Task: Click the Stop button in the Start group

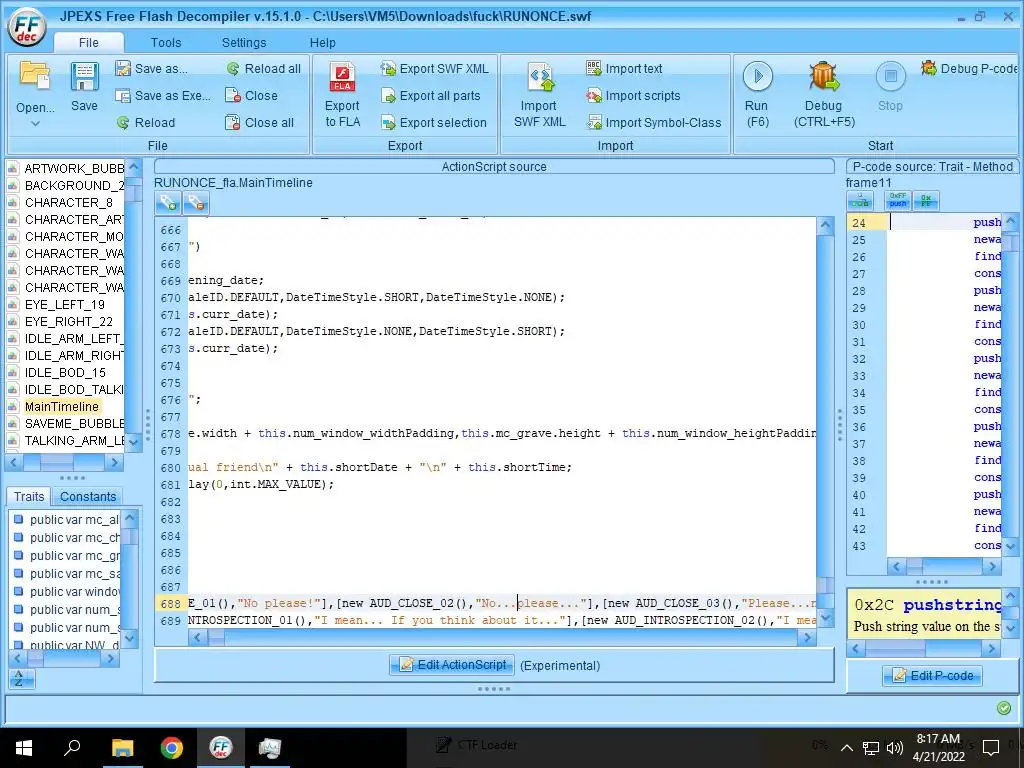Action: (x=890, y=87)
